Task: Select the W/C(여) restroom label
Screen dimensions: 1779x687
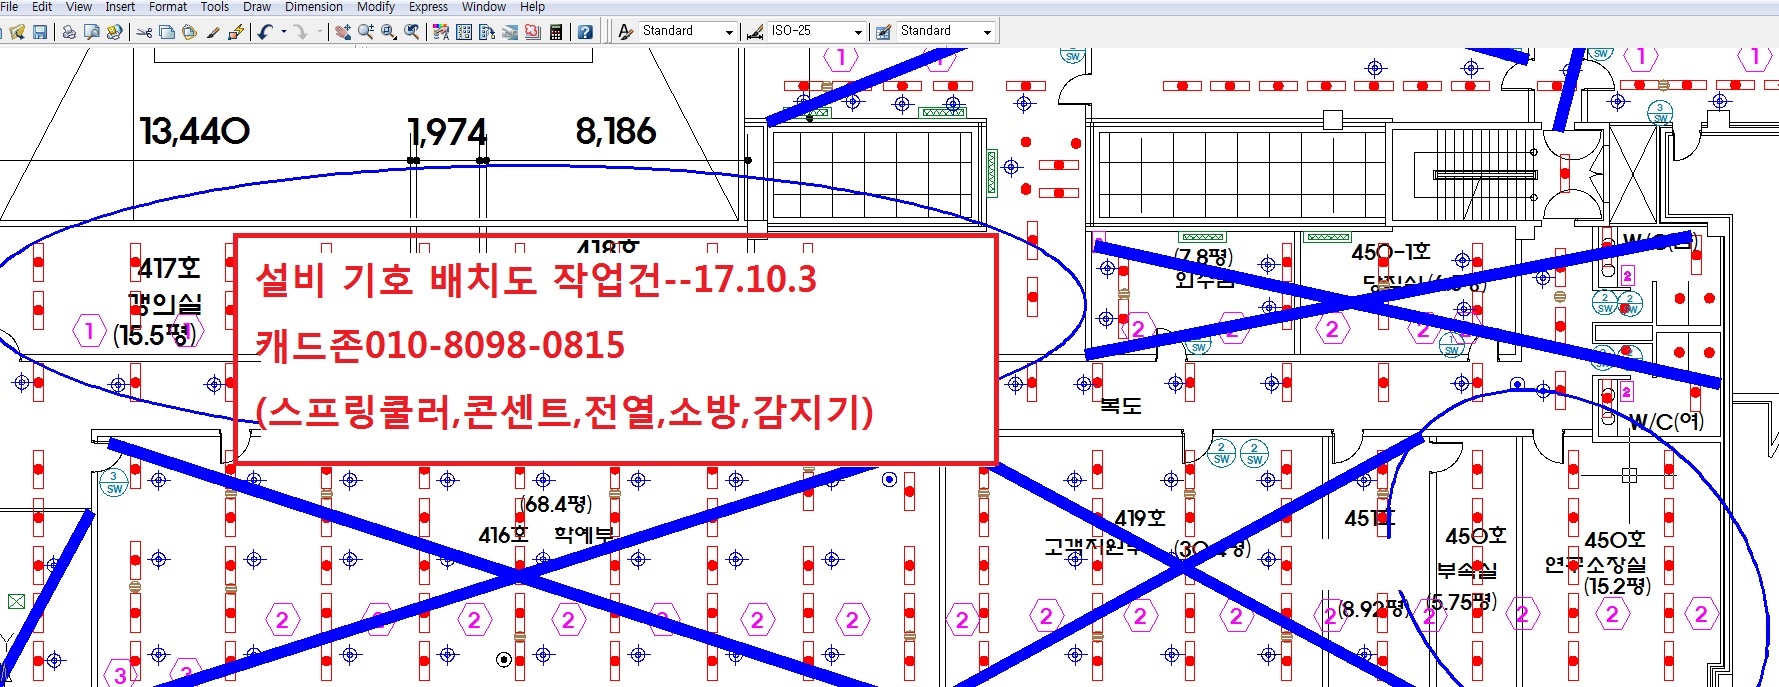Action: click(x=1666, y=421)
